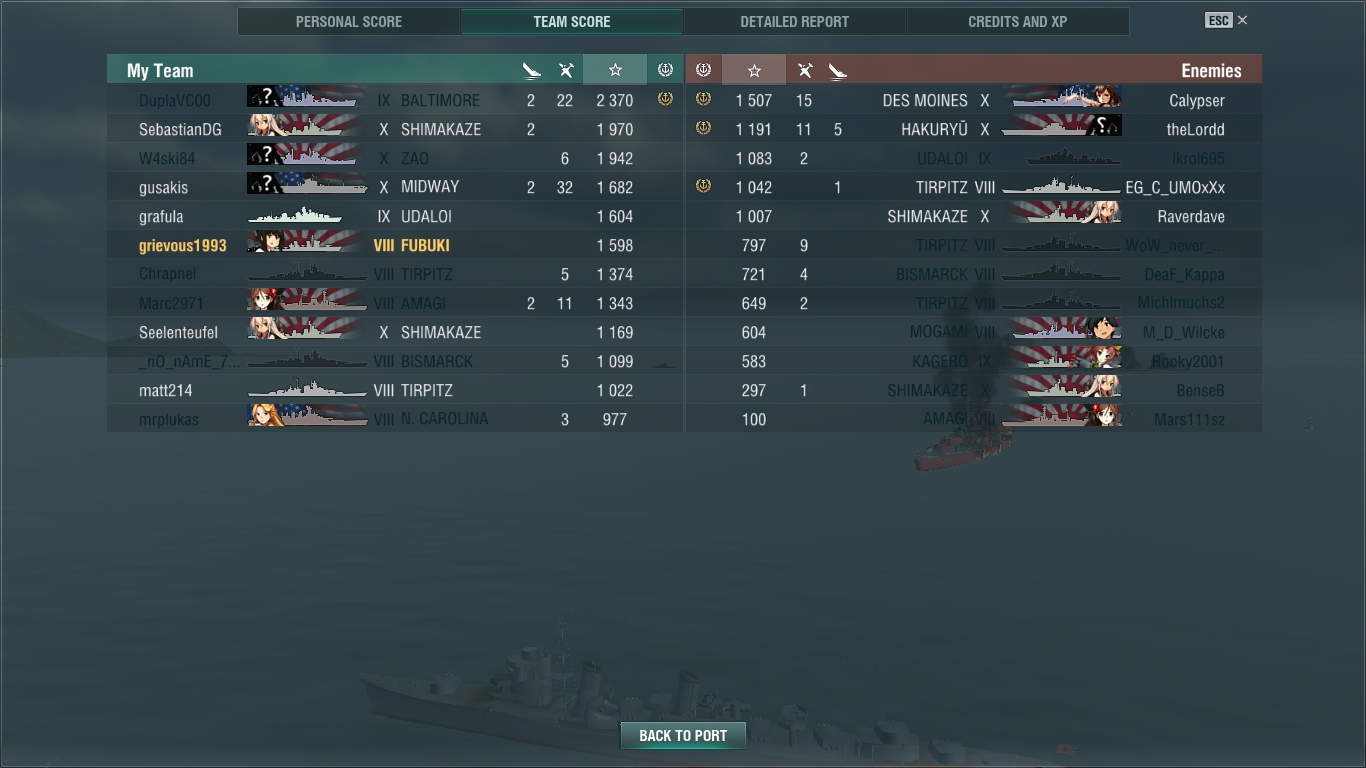Select enemy player Calypser
Viewport: 1366px width, 768px height.
1197,100
